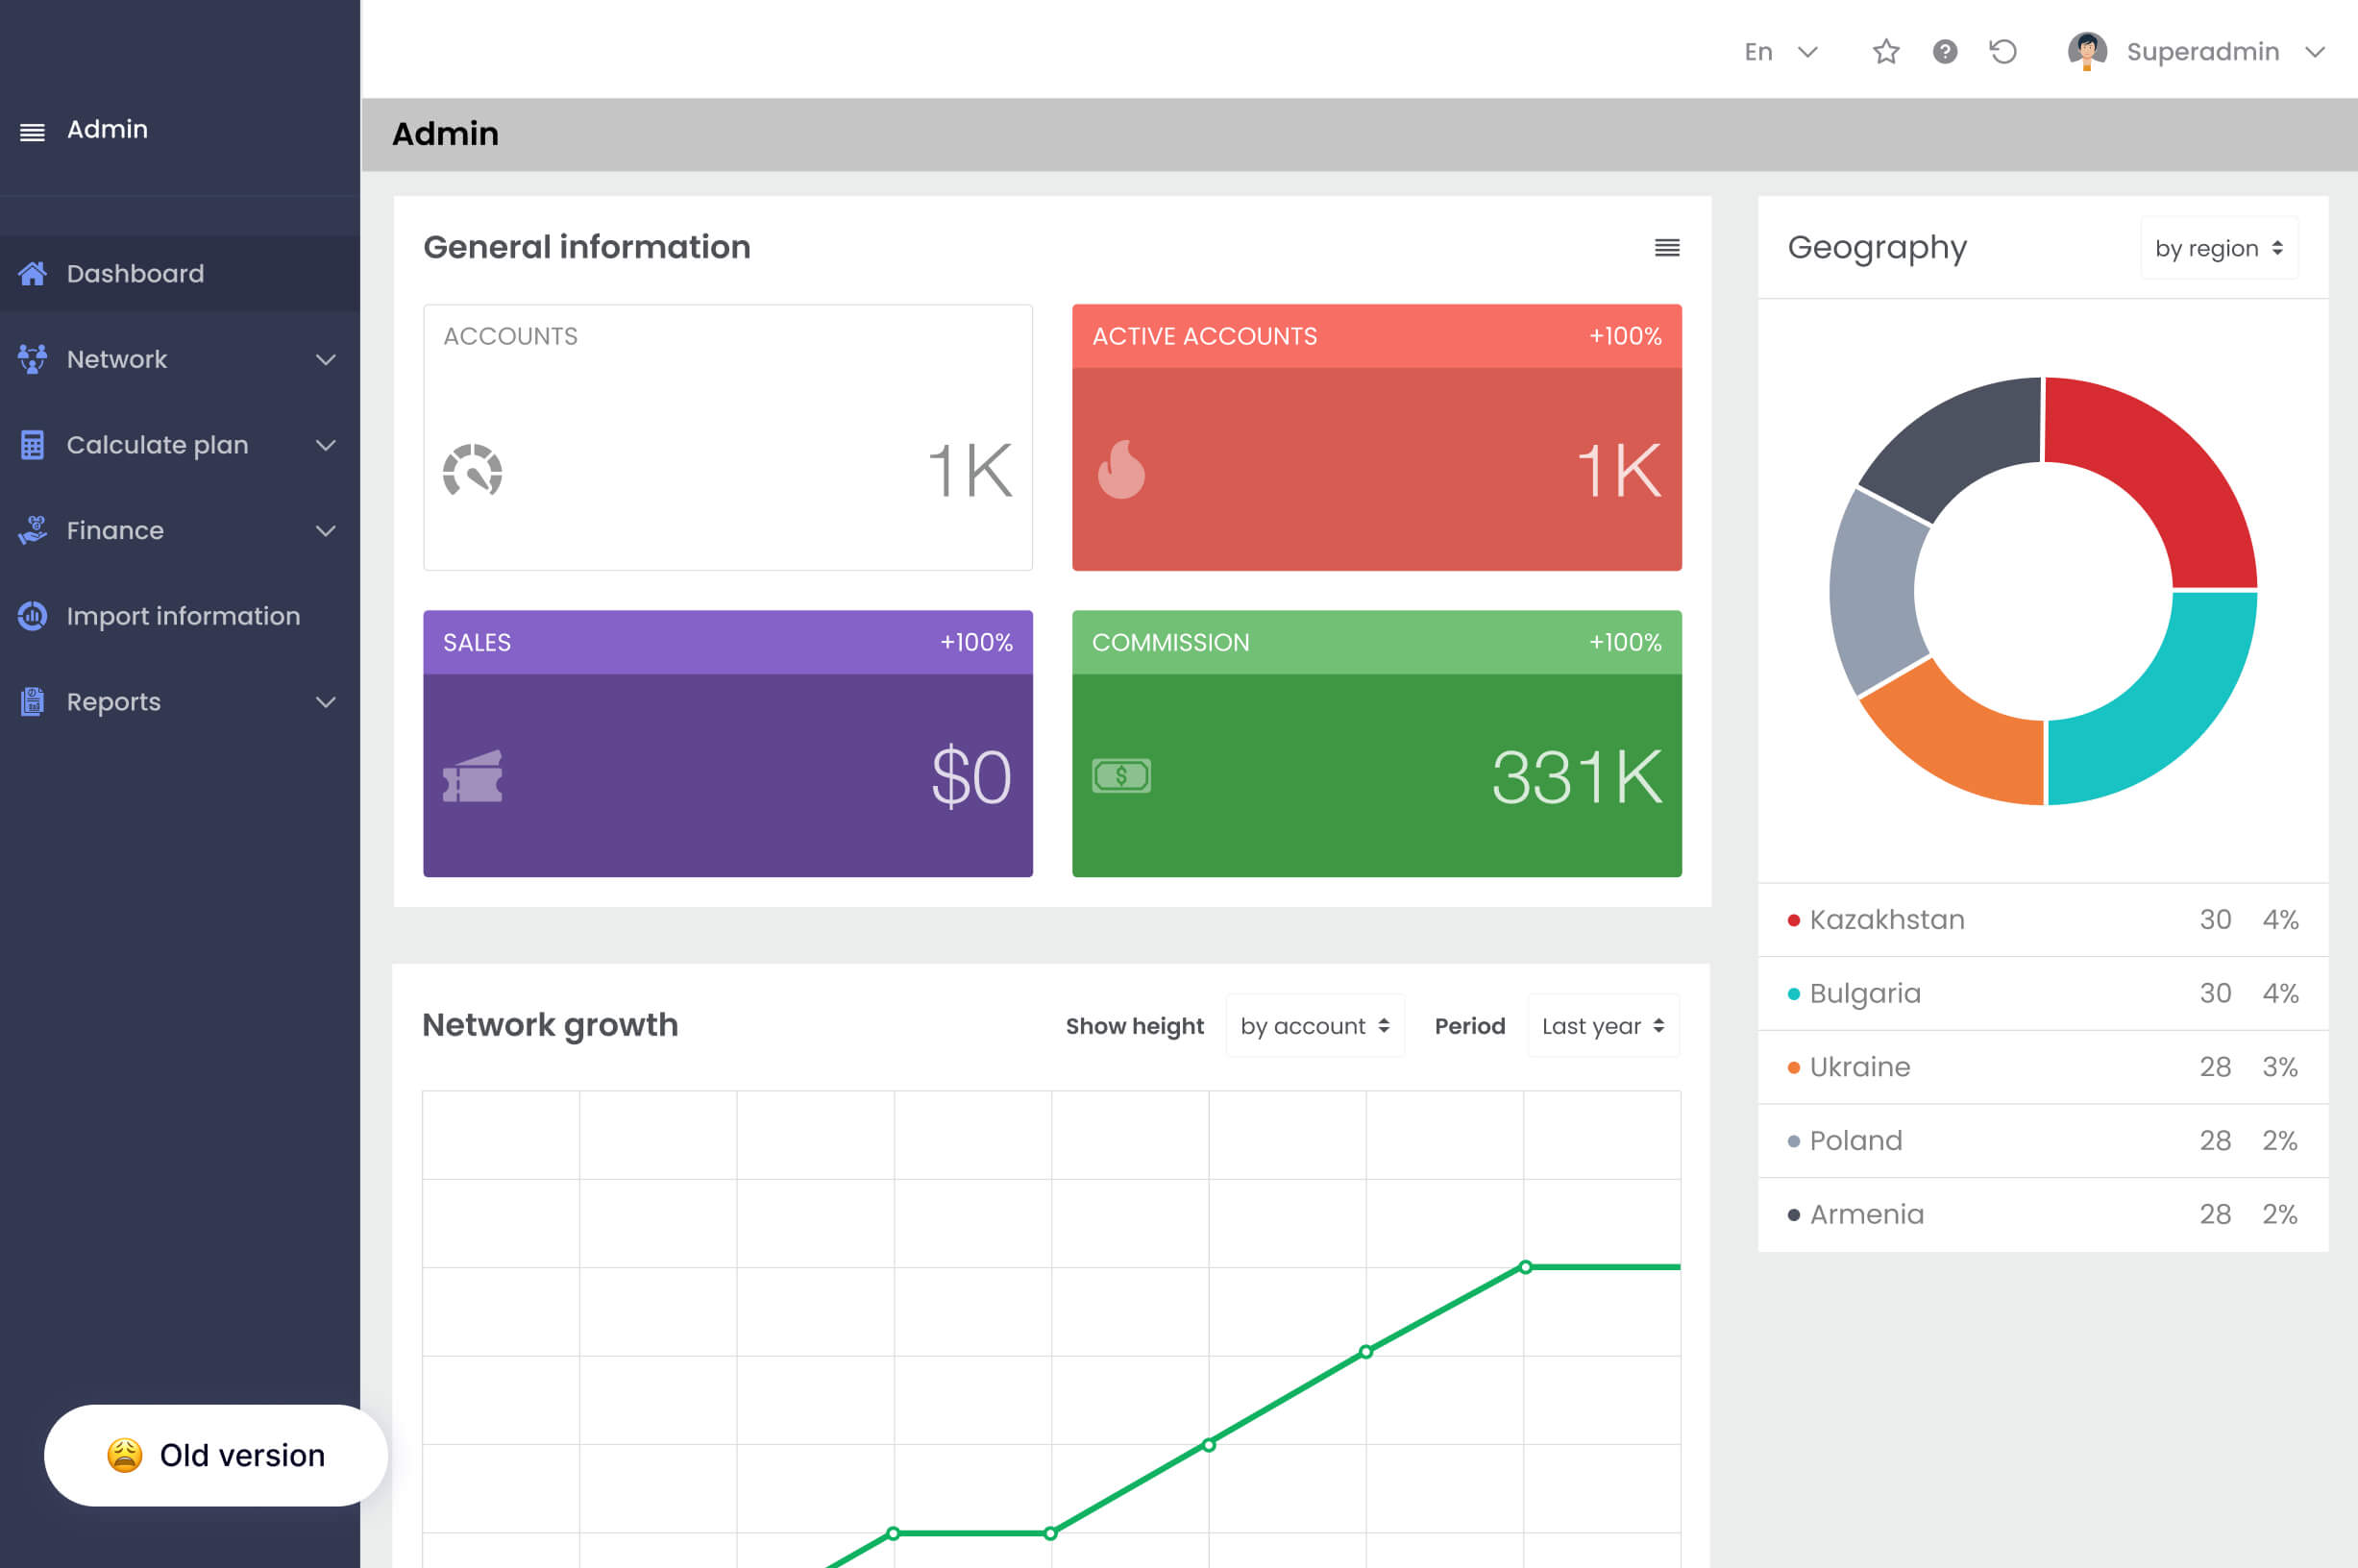Open the 'by account' Show height dropdown

tap(1314, 1025)
